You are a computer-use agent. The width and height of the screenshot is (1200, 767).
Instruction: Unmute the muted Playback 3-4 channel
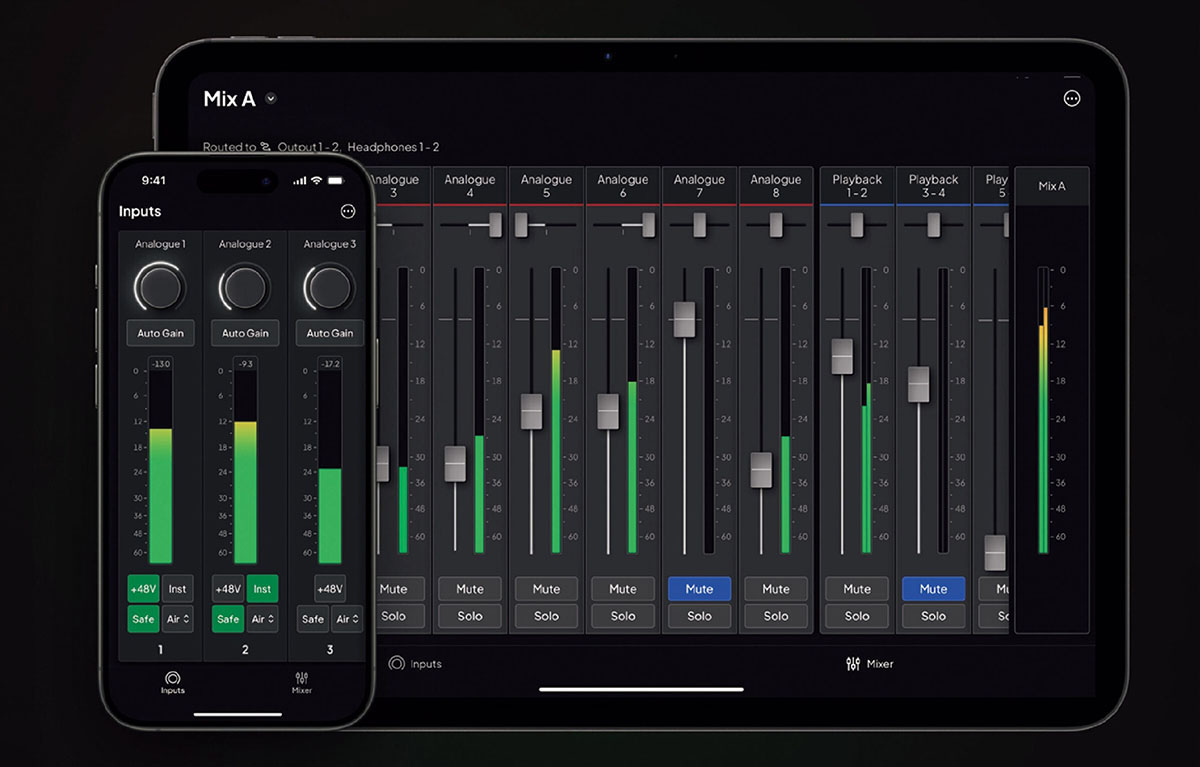click(x=933, y=589)
